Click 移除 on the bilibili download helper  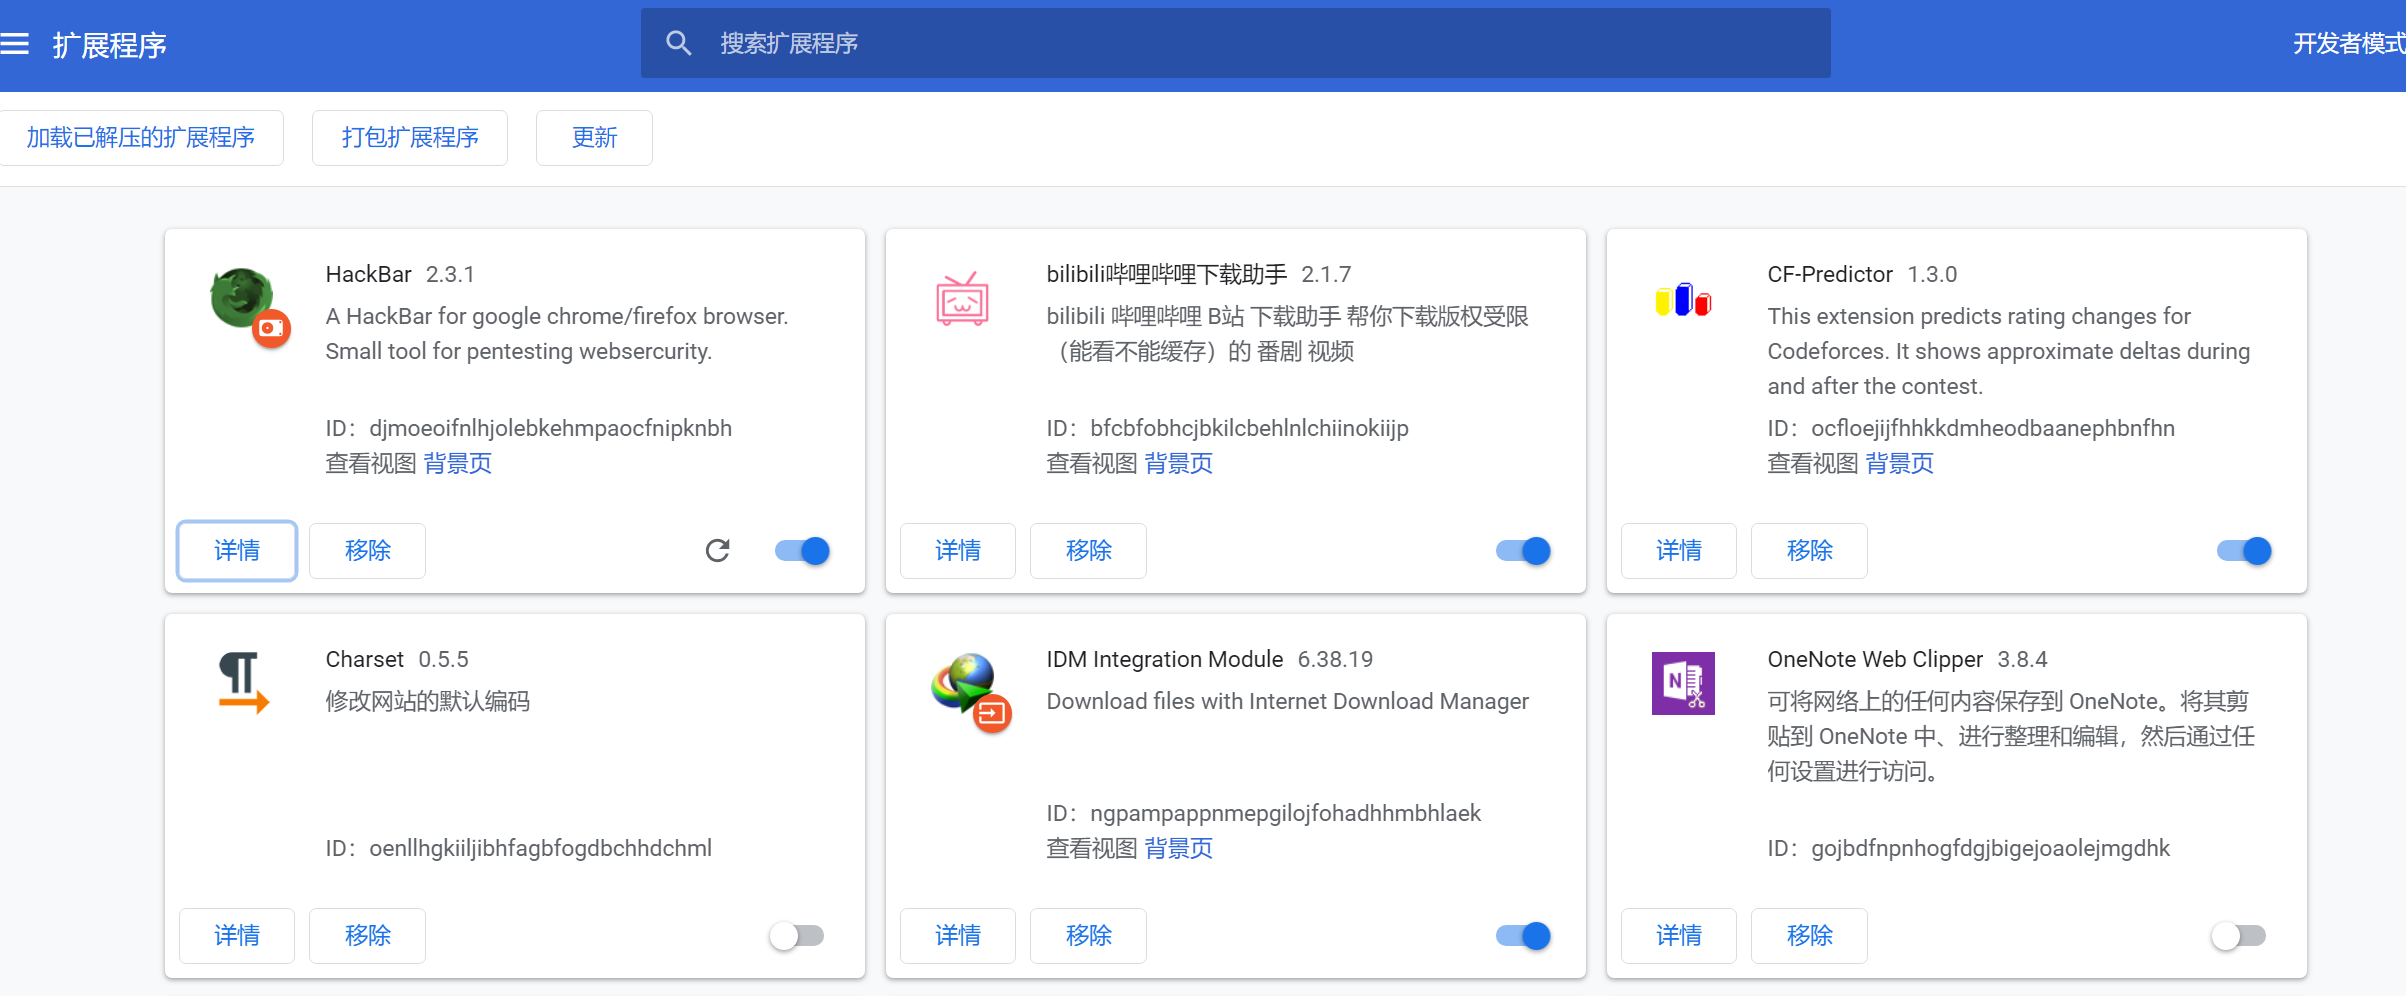1087,550
